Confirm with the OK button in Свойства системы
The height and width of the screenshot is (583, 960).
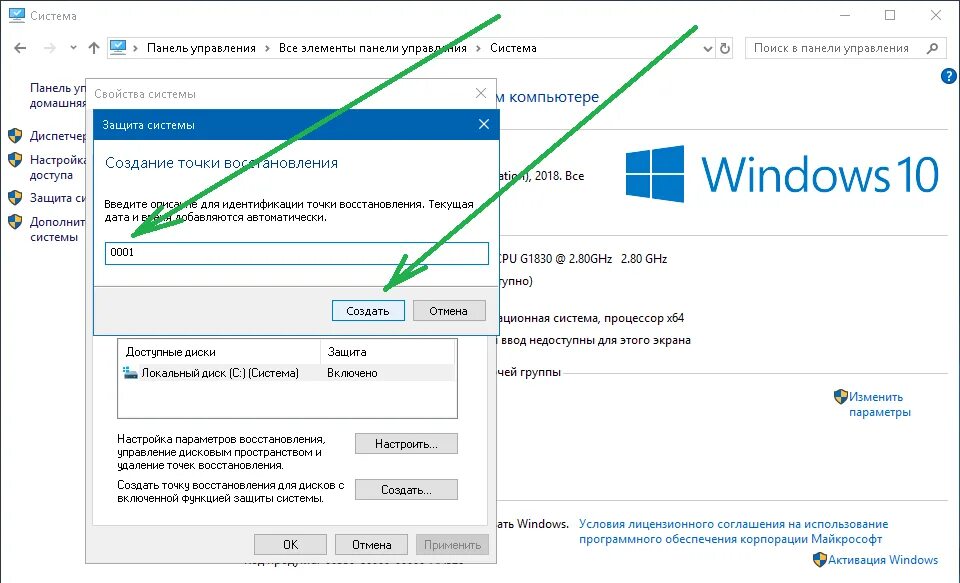[290, 544]
